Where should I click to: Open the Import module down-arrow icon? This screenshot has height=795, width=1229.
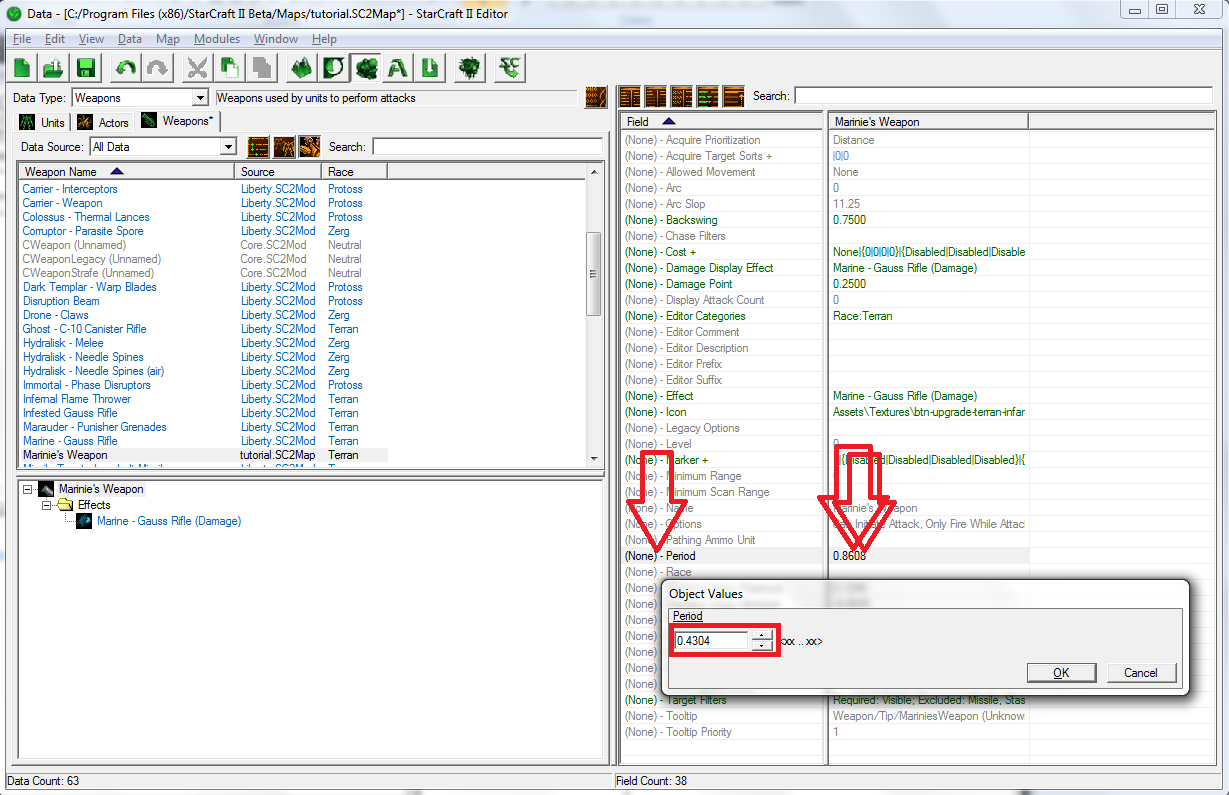(x=429, y=68)
